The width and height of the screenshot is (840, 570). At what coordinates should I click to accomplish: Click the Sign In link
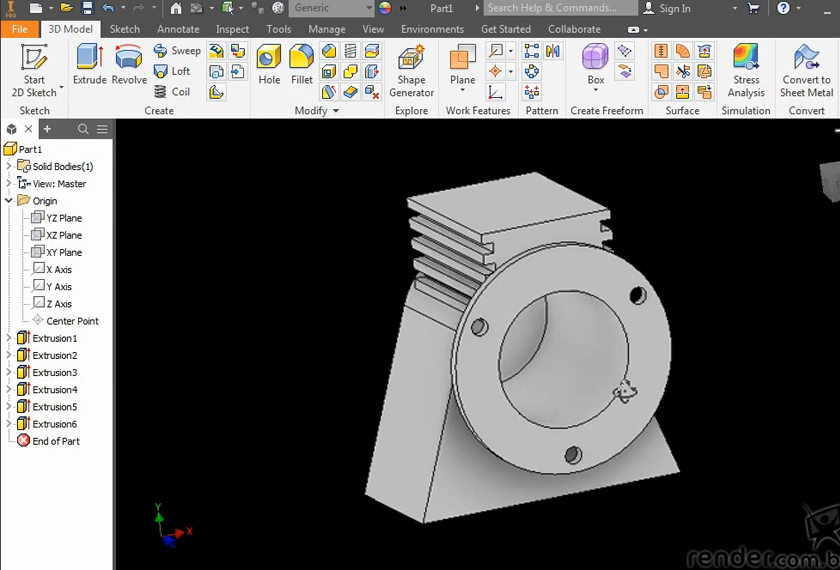coord(674,8)
